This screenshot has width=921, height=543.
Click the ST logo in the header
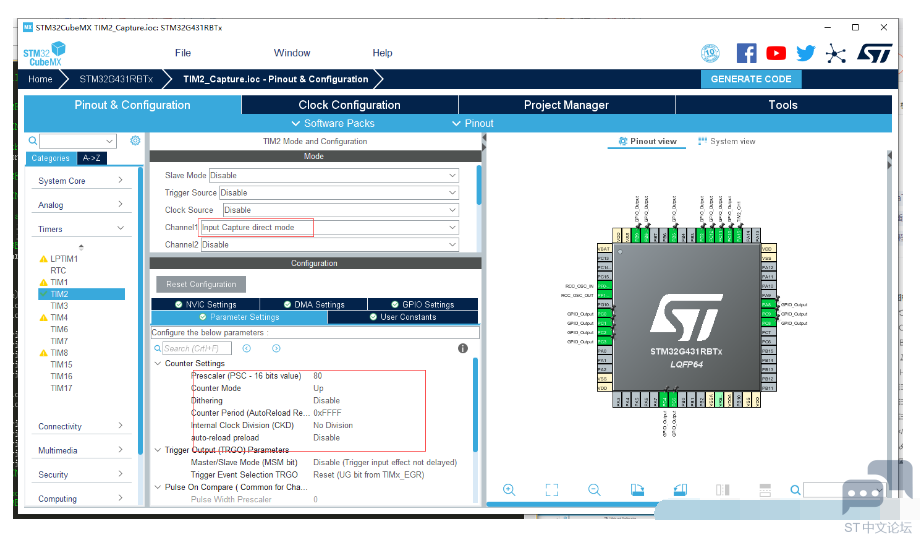(x=875, y=53)
